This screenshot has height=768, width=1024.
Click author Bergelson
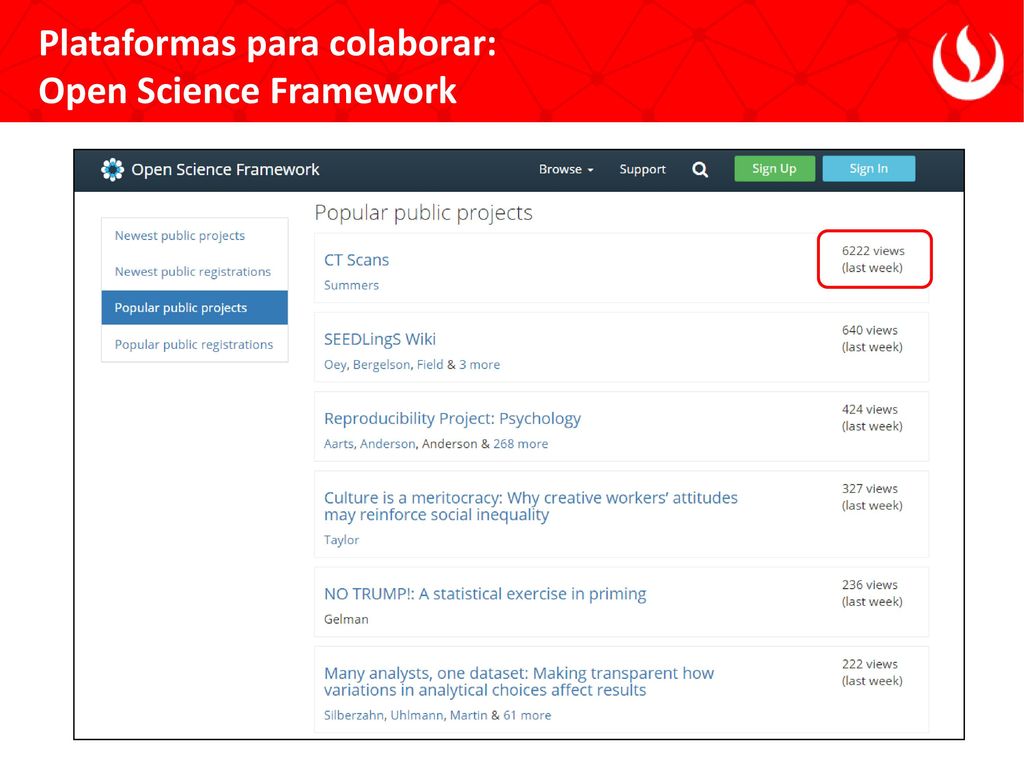tap(382, 365)
